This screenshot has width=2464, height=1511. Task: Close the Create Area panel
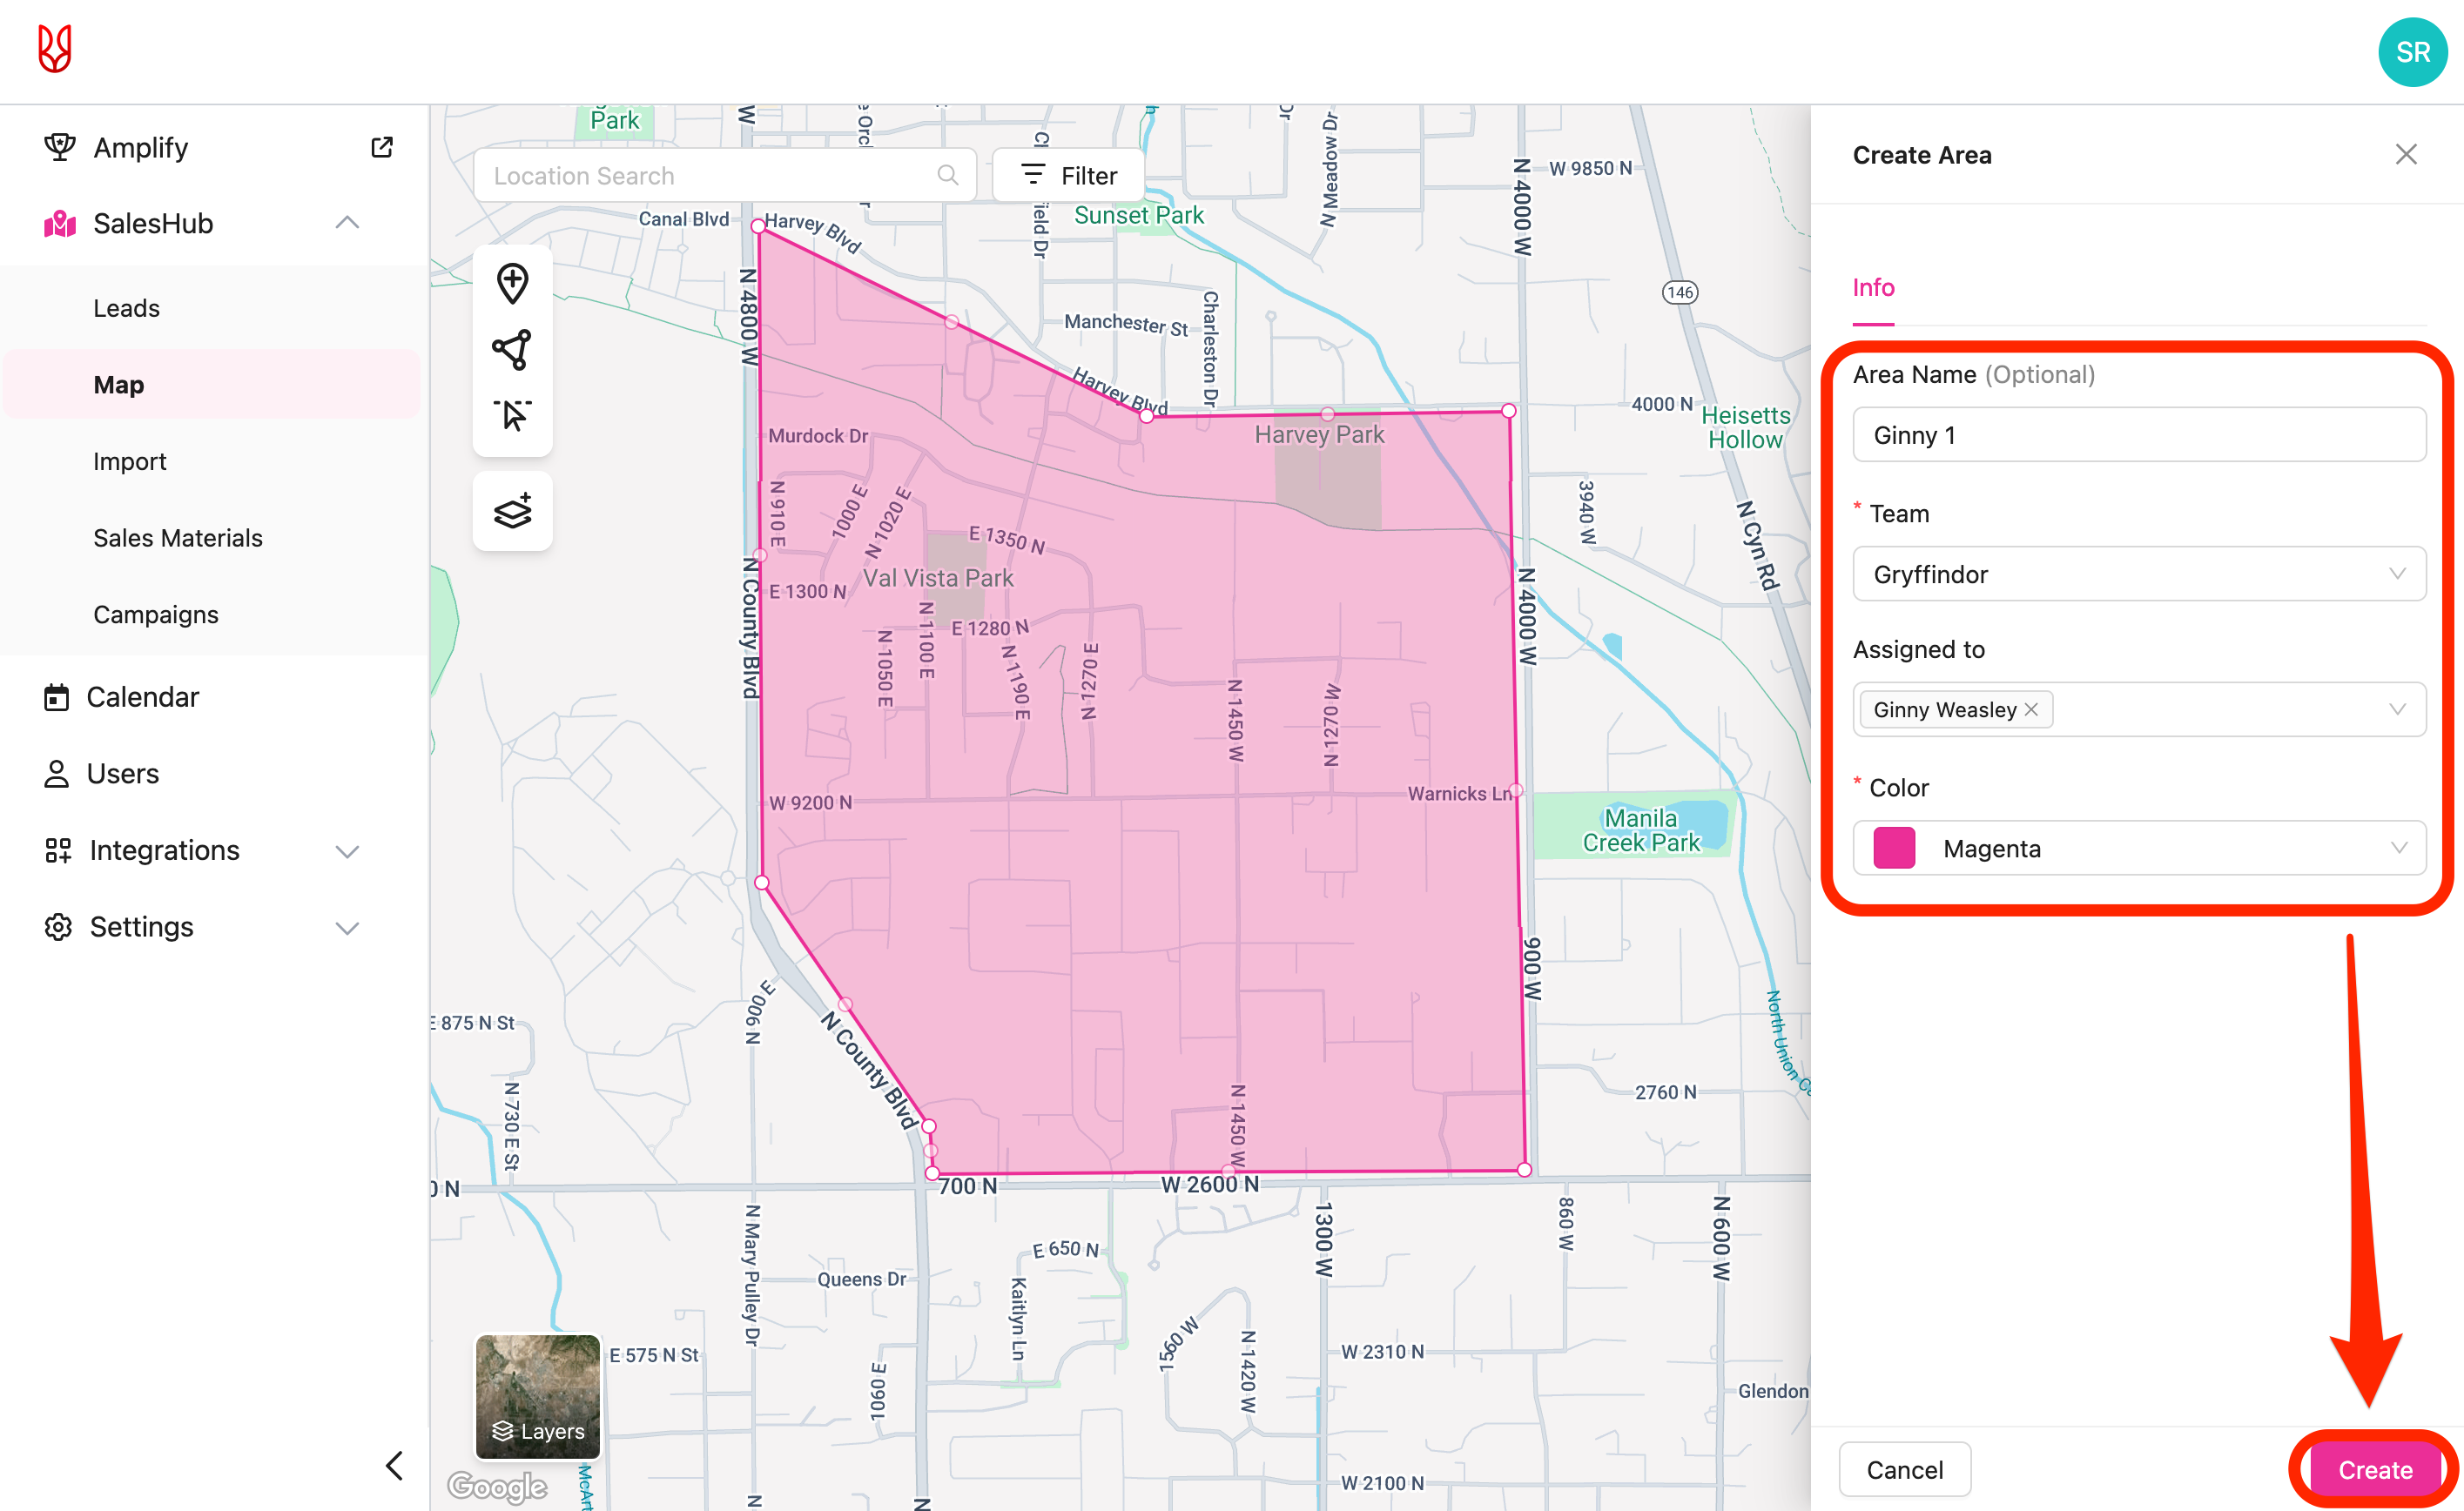(2405, 155)
